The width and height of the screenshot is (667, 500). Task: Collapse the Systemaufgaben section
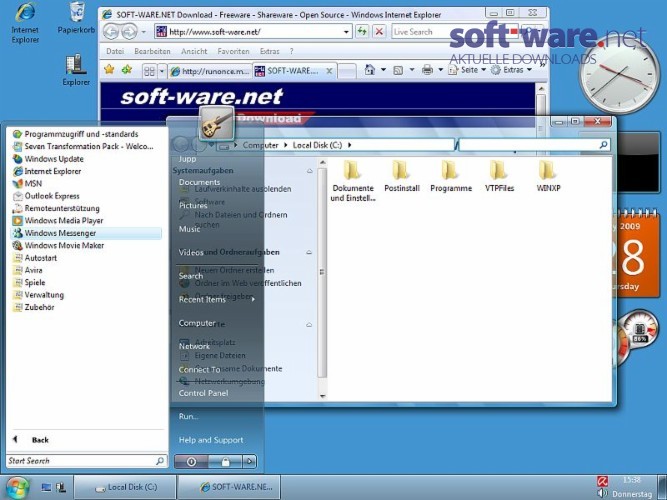point(310,171)
